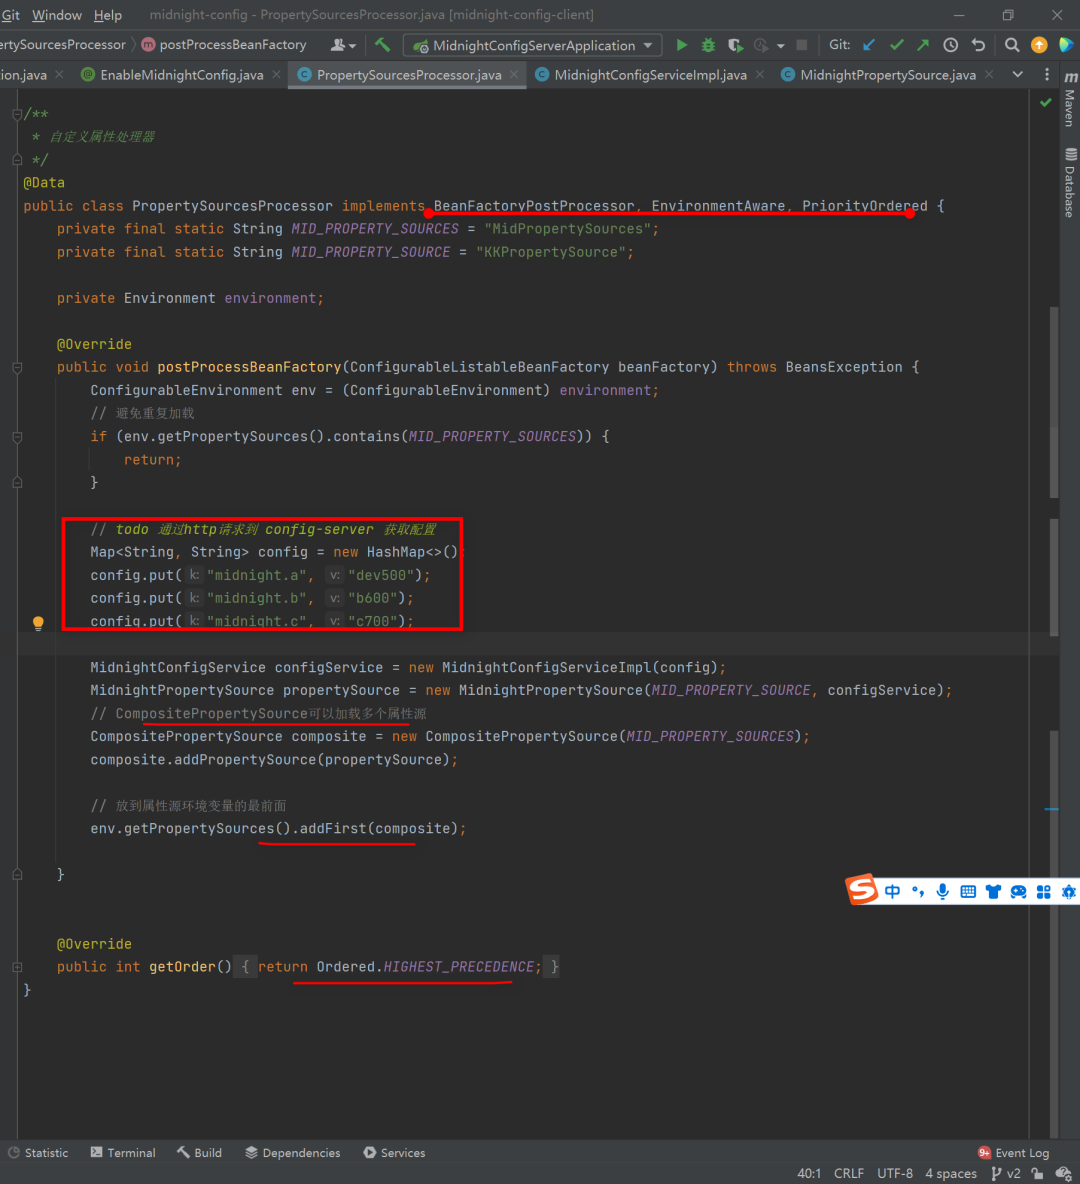Git update project blue arrow icon
The image size is (1080, 1184).
coord(869,45)
